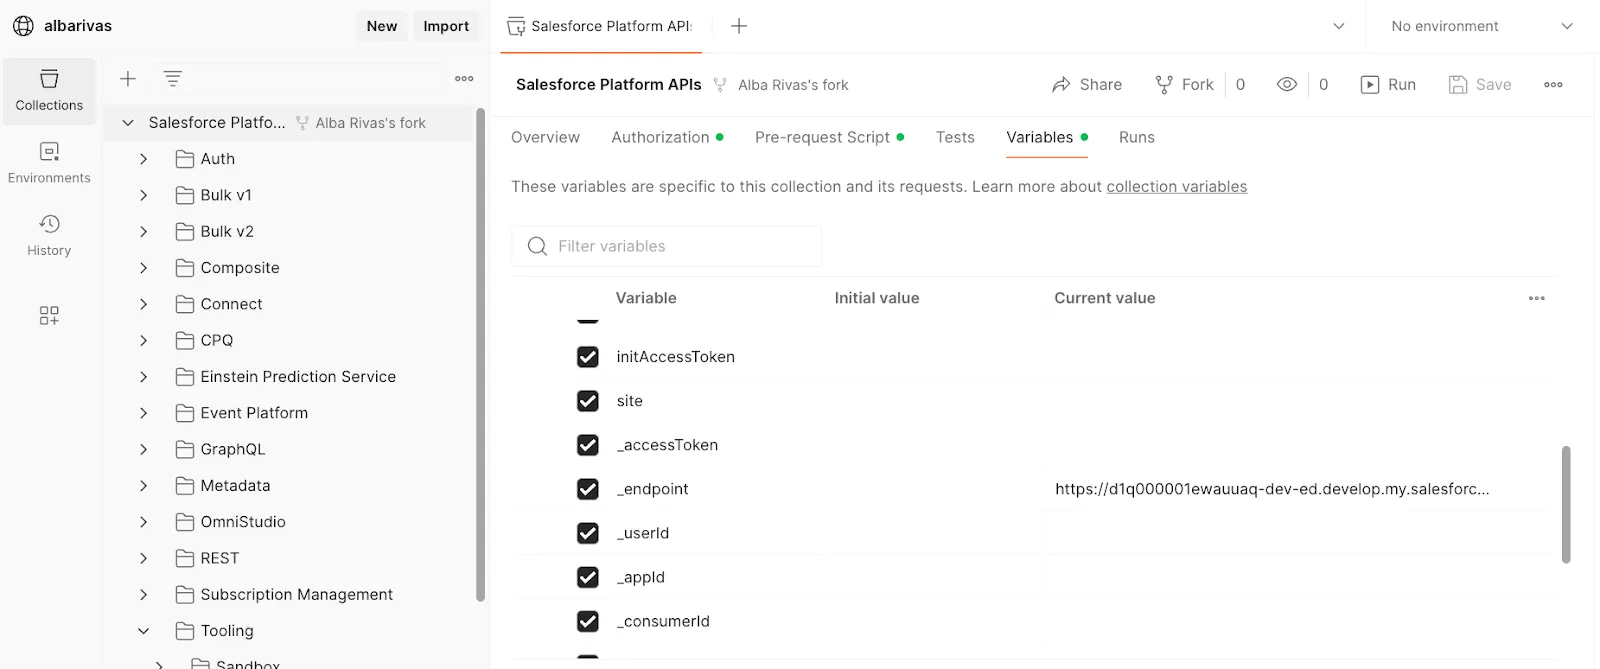Open the No environment dropdown

(1481, 26)
